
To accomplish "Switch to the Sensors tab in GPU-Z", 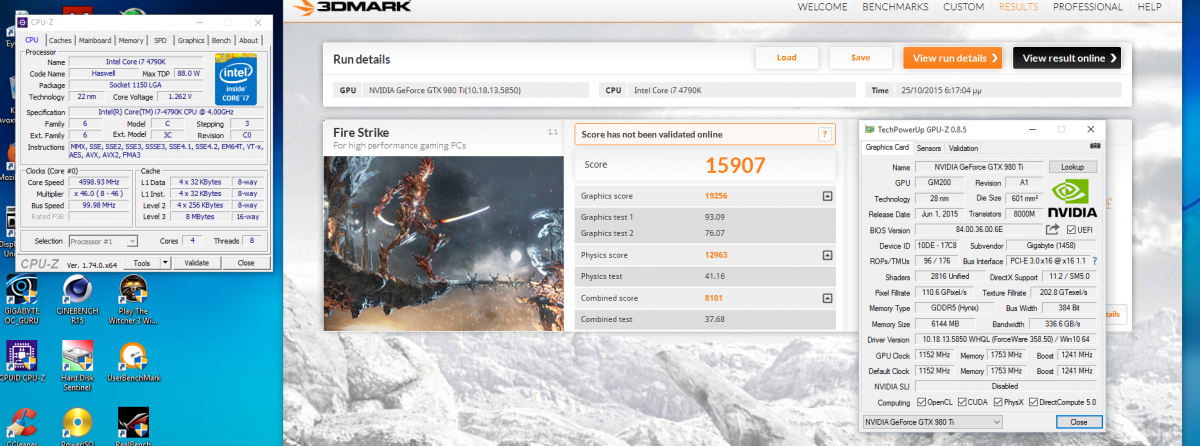I will [928, 147].
